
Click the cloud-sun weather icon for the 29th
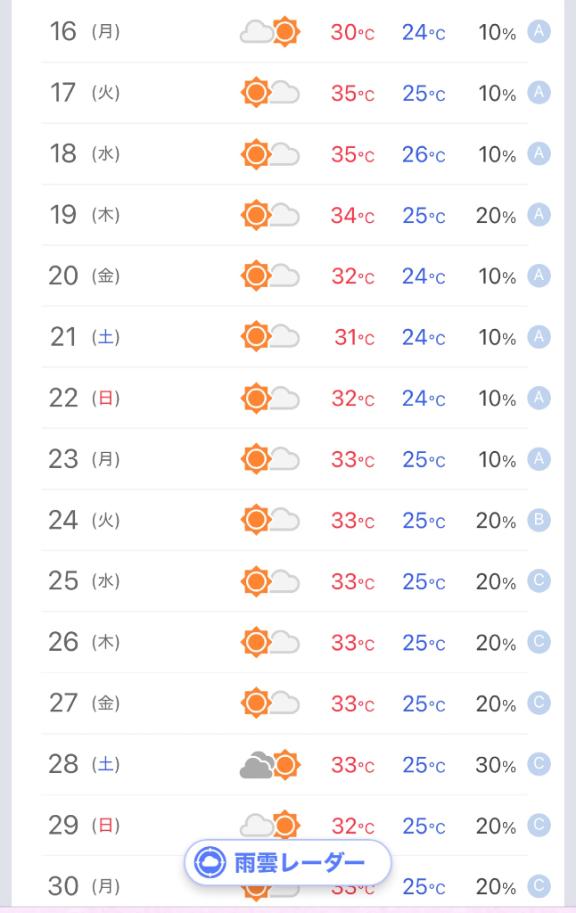click(x=270, y=824)
